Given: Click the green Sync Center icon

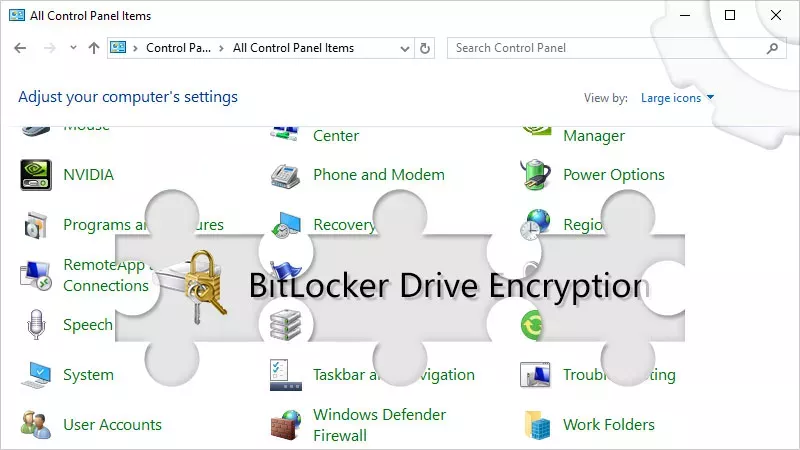Looking at the screenshot, I should [x=531, y=325].
